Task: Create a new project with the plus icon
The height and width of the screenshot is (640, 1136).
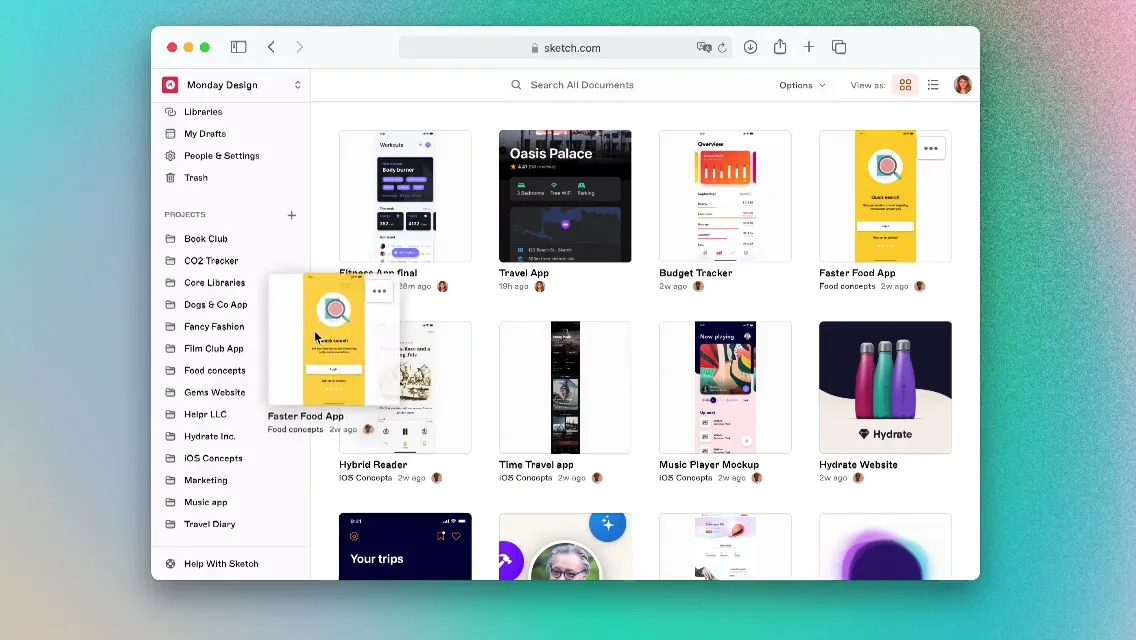Action: coord(291,214)
